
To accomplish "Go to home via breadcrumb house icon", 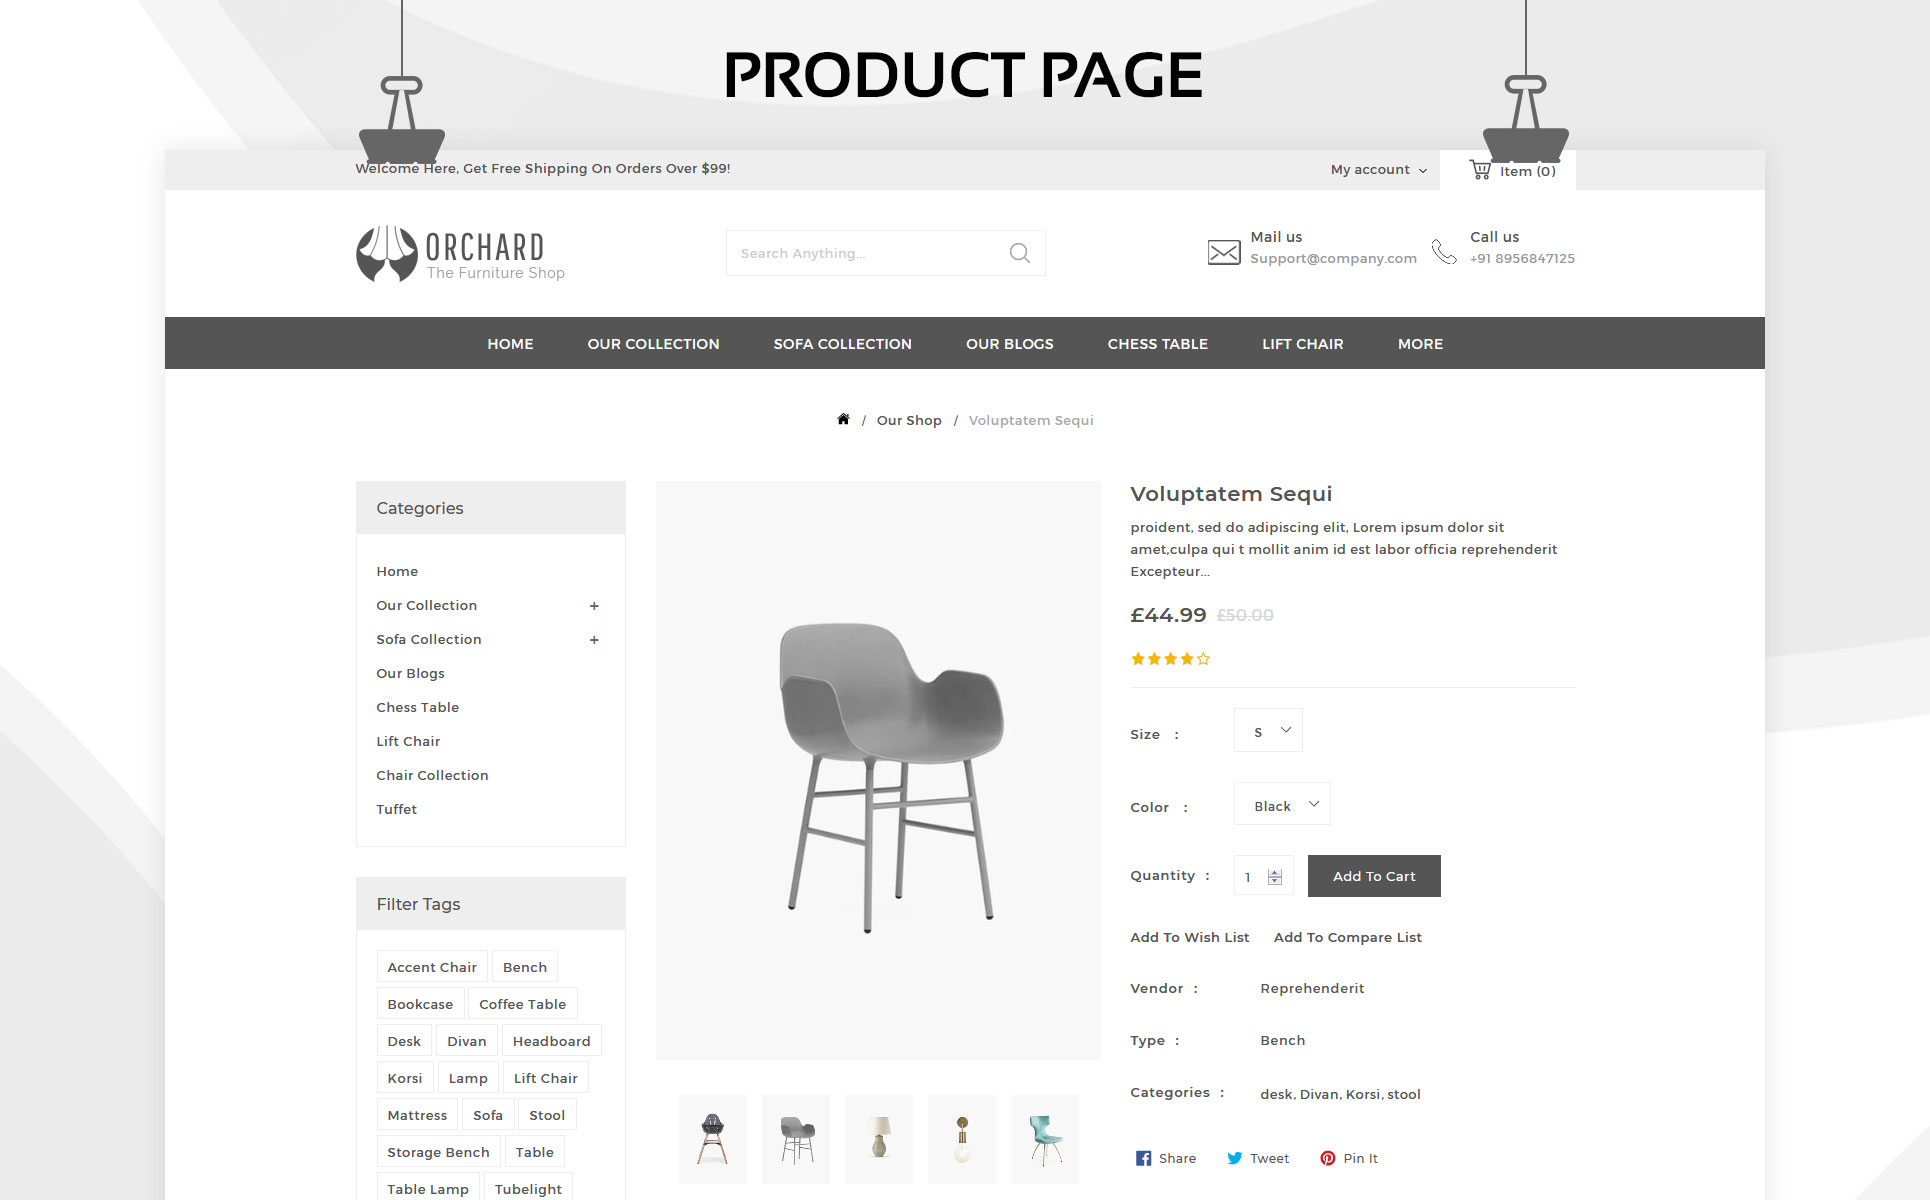I will [x=843, y=419].
